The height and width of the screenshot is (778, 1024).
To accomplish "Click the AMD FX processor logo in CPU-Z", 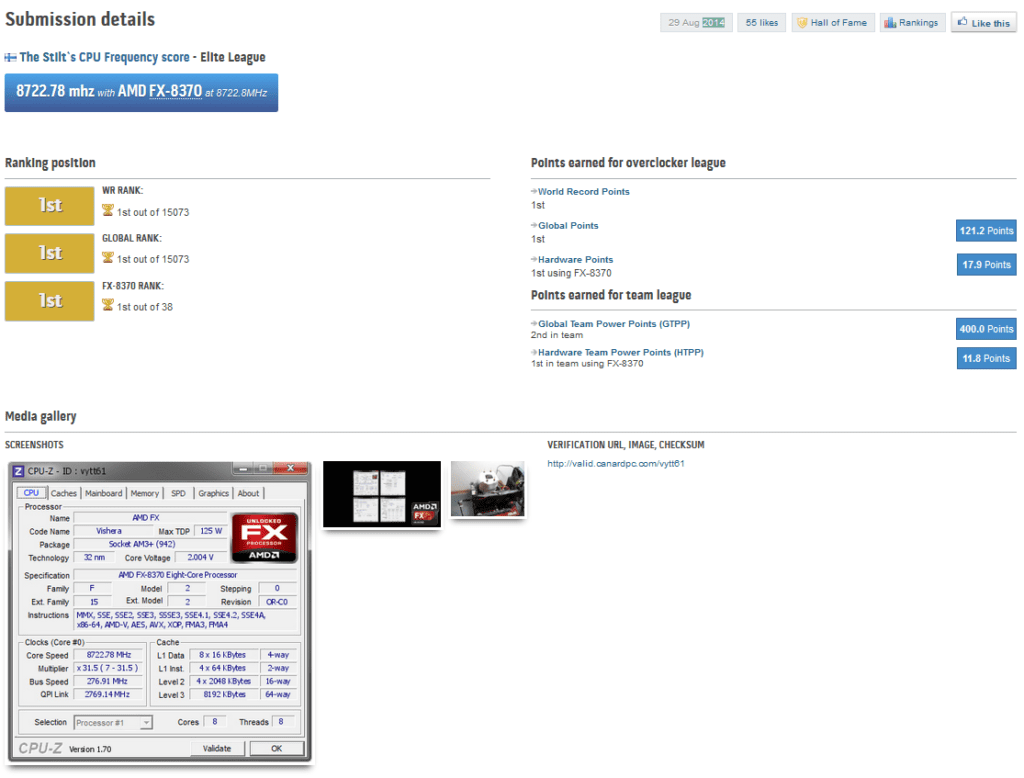I will tap(264, 538).
